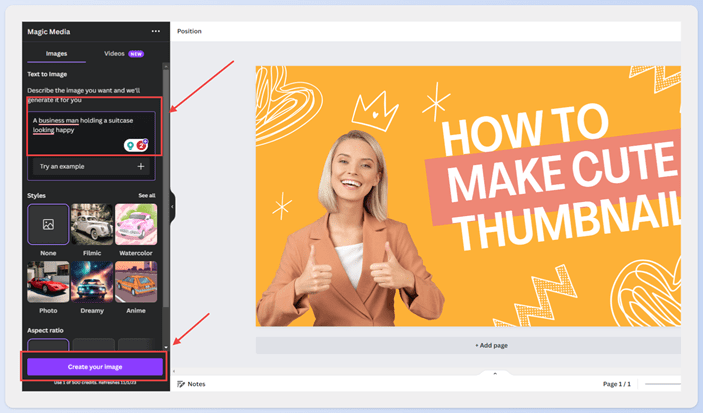The width and height of the screenshot is (703, 413).
Task: Choose the first aspect ratio option
Action: [x=48, y=344]
